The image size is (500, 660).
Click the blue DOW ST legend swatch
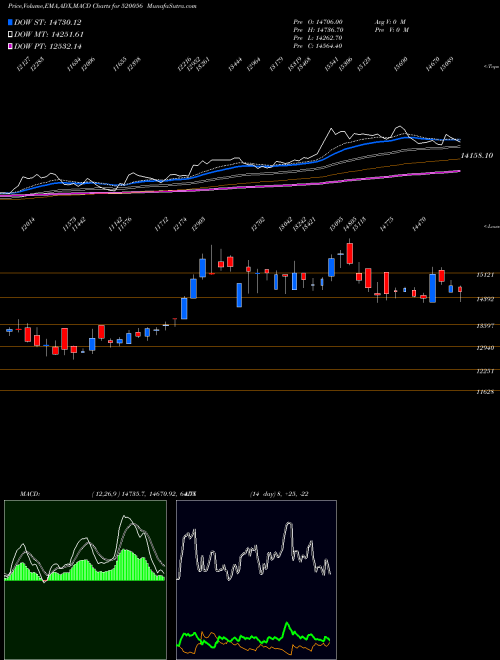coord(11,22)
